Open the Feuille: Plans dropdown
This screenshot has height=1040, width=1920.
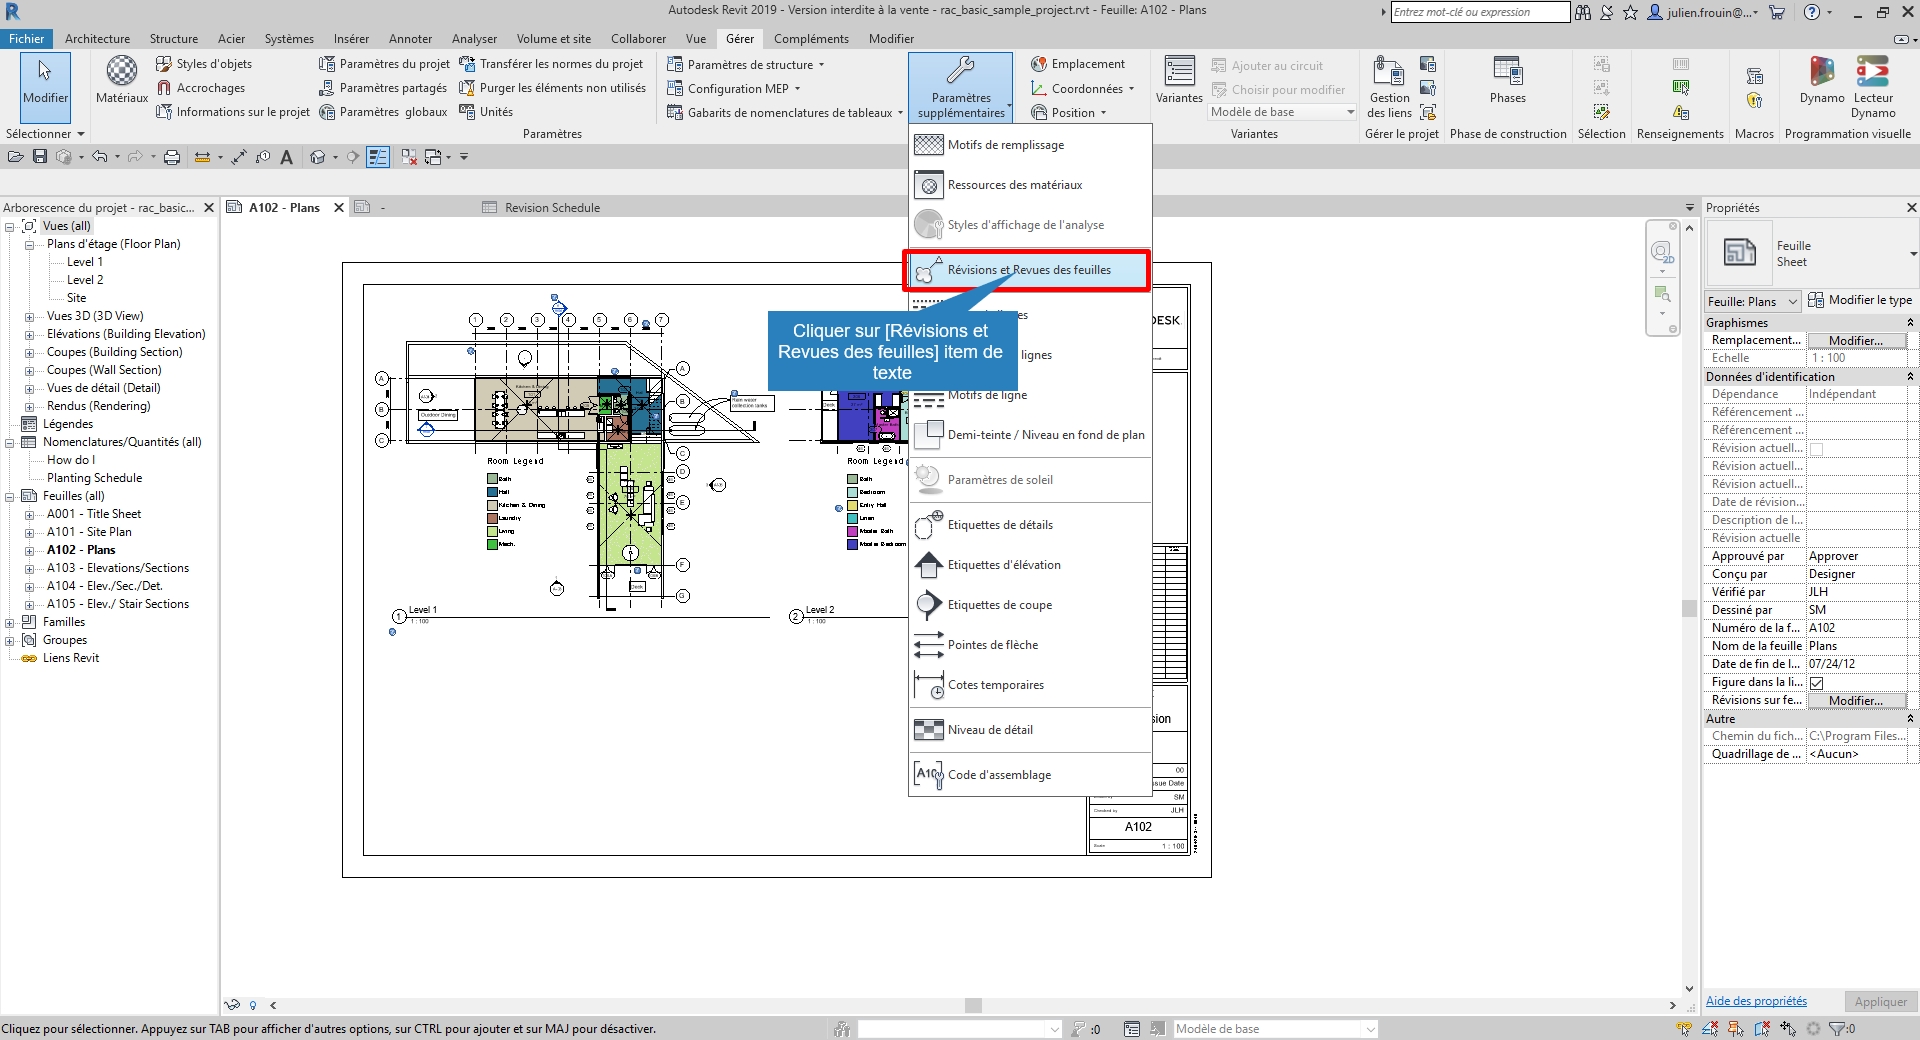(1752, 301)
